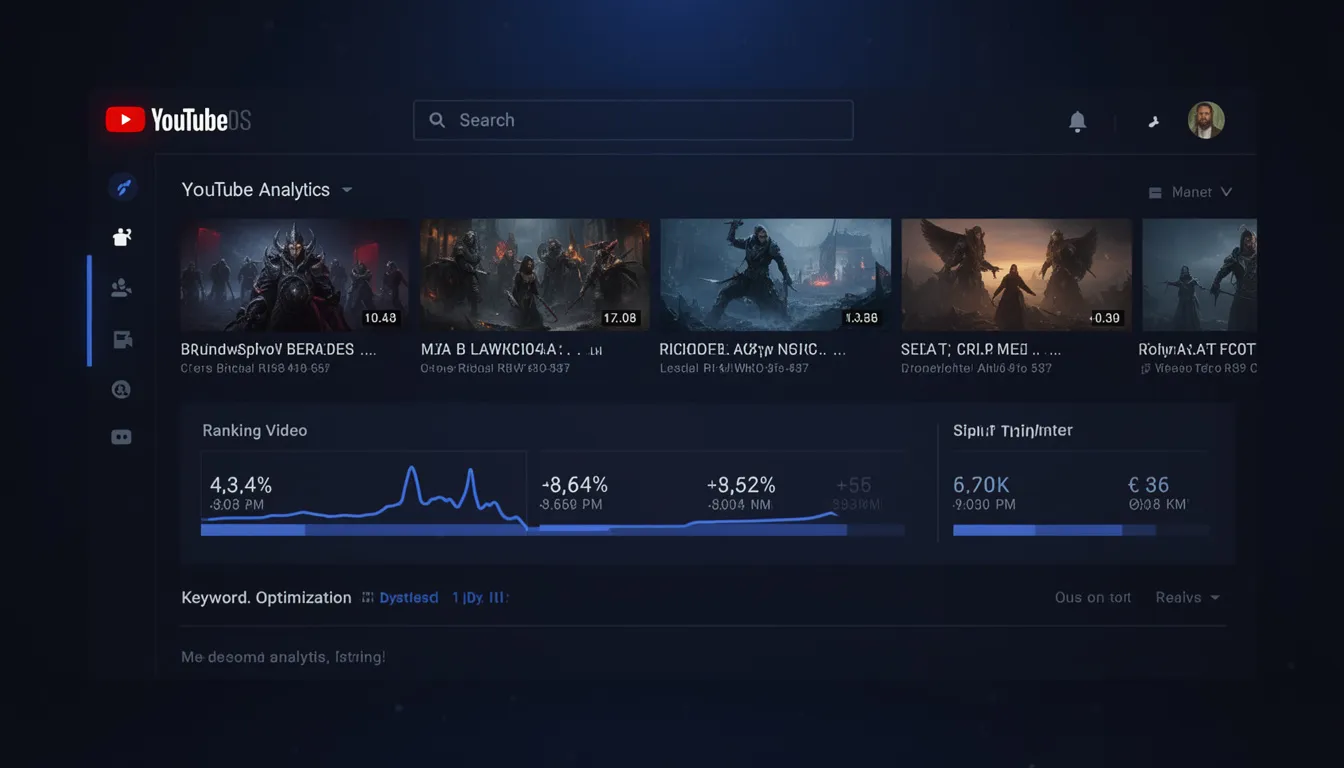Select the white presenter icon in the sidebar
This screenshot has width=1344, height=768.
tap(122, 237)
